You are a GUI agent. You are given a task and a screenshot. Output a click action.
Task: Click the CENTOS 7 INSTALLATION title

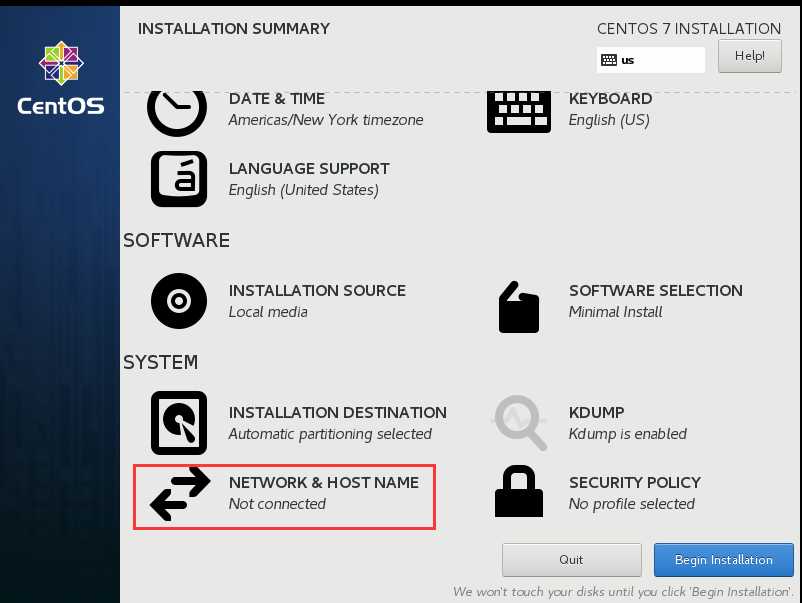tap(689, 29)
